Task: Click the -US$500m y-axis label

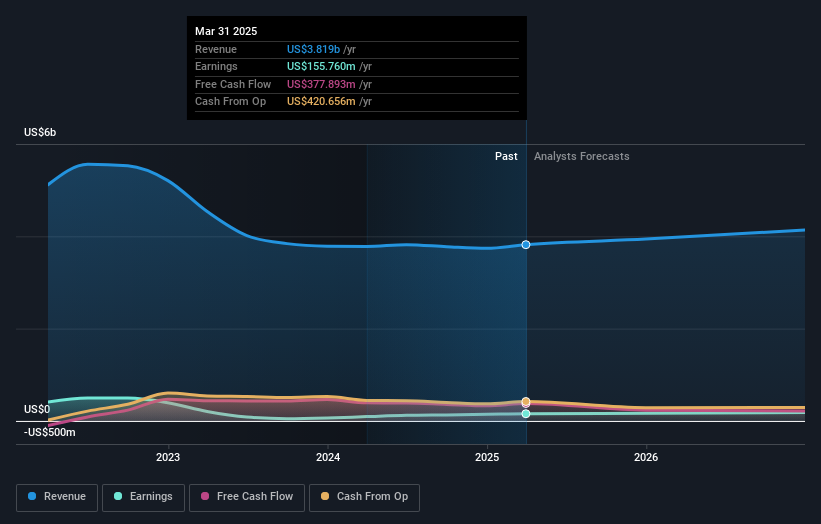Action: point(50,432)
